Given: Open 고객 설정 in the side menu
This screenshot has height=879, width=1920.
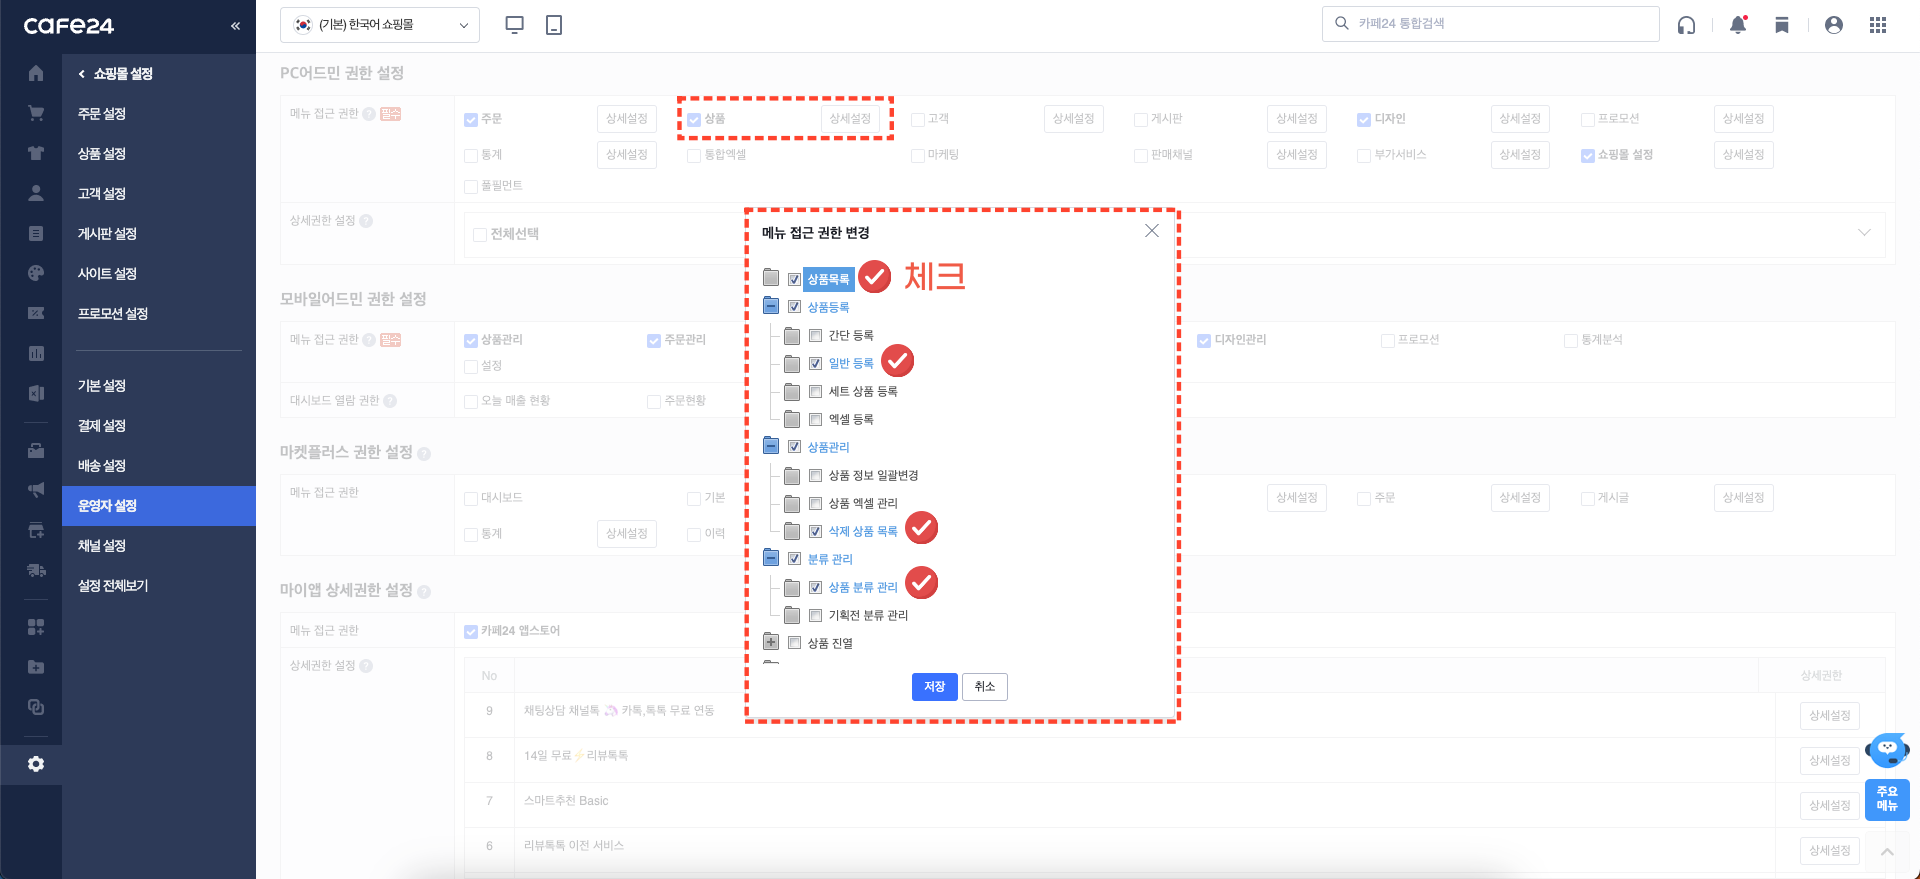Looking at the screenshot, I should click(102, 194).
